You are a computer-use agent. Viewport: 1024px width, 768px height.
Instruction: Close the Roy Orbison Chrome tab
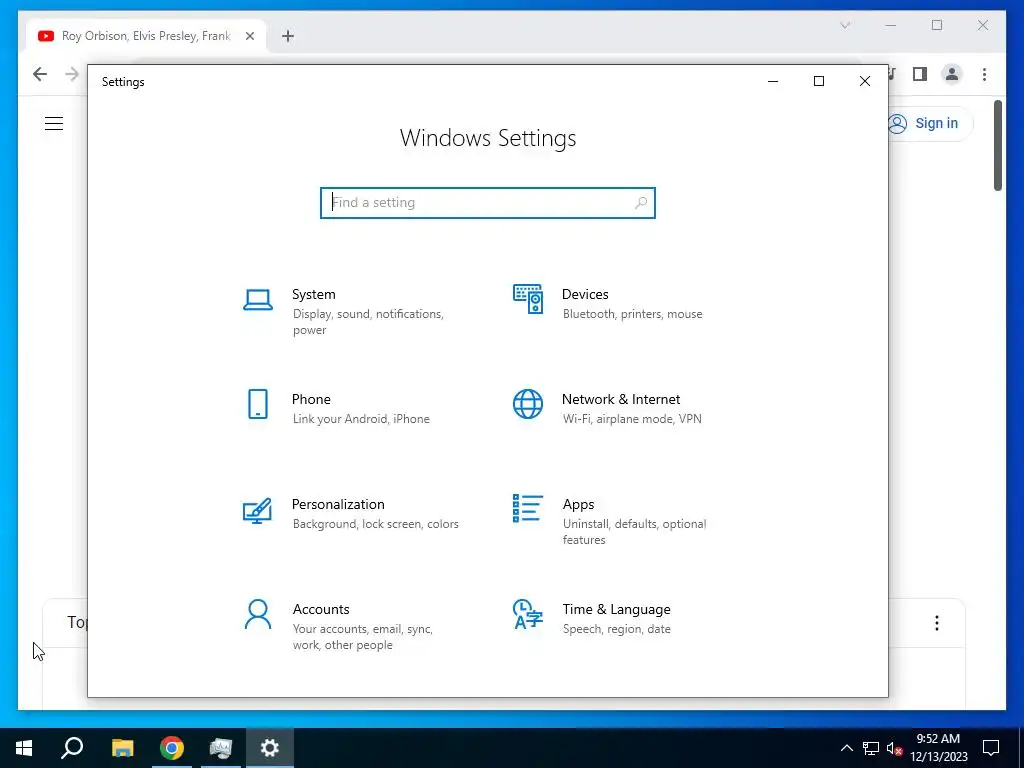pos(249,37)
